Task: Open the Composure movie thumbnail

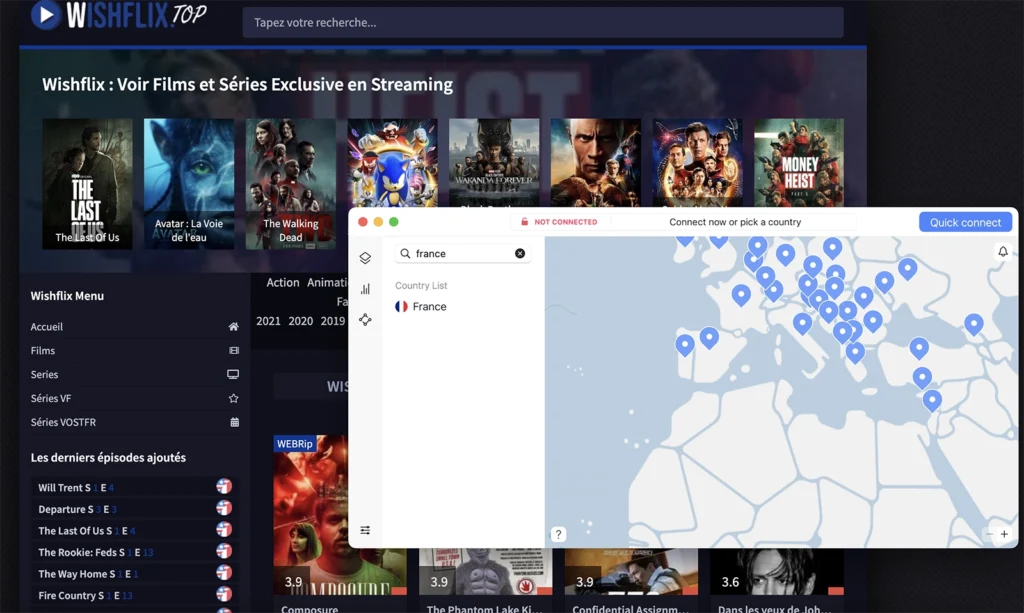Action: click(311, 516)
